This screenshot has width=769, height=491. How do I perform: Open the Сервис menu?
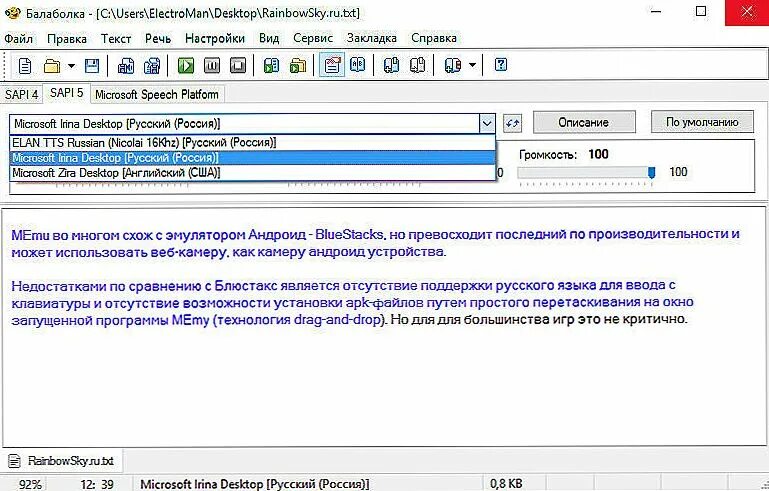[313, 38]
